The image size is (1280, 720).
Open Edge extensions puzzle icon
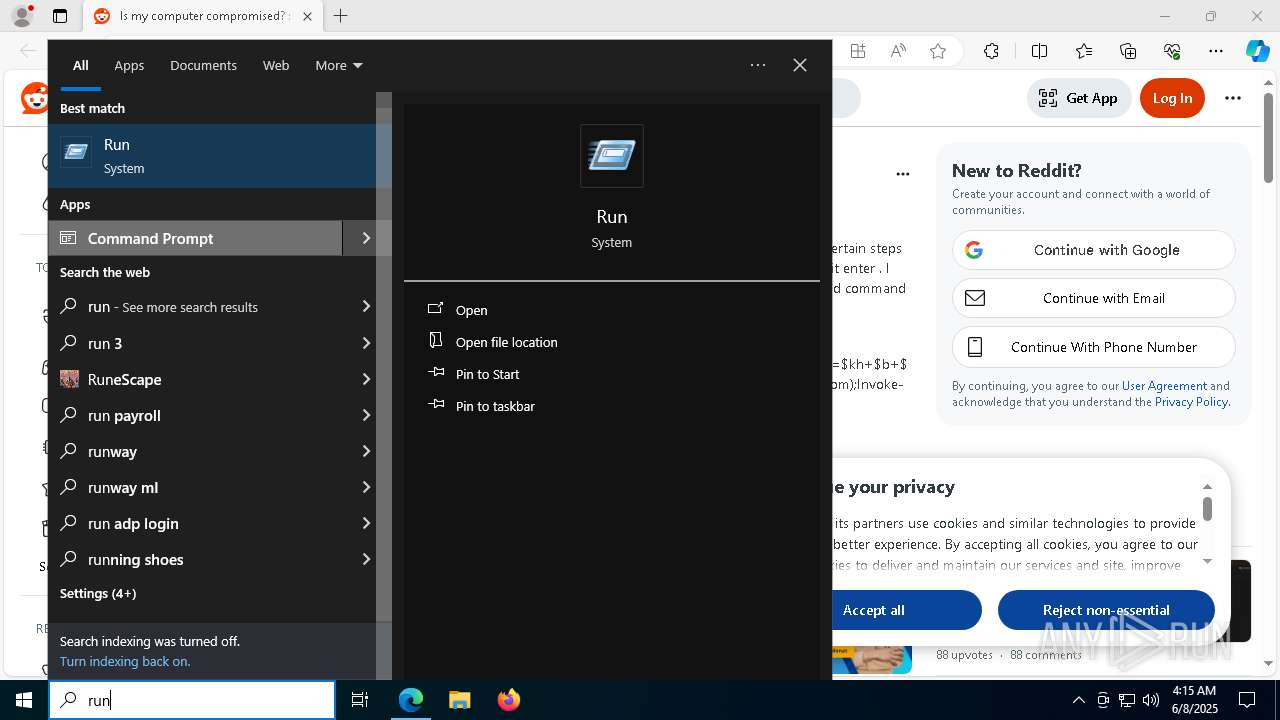[991, 51]
